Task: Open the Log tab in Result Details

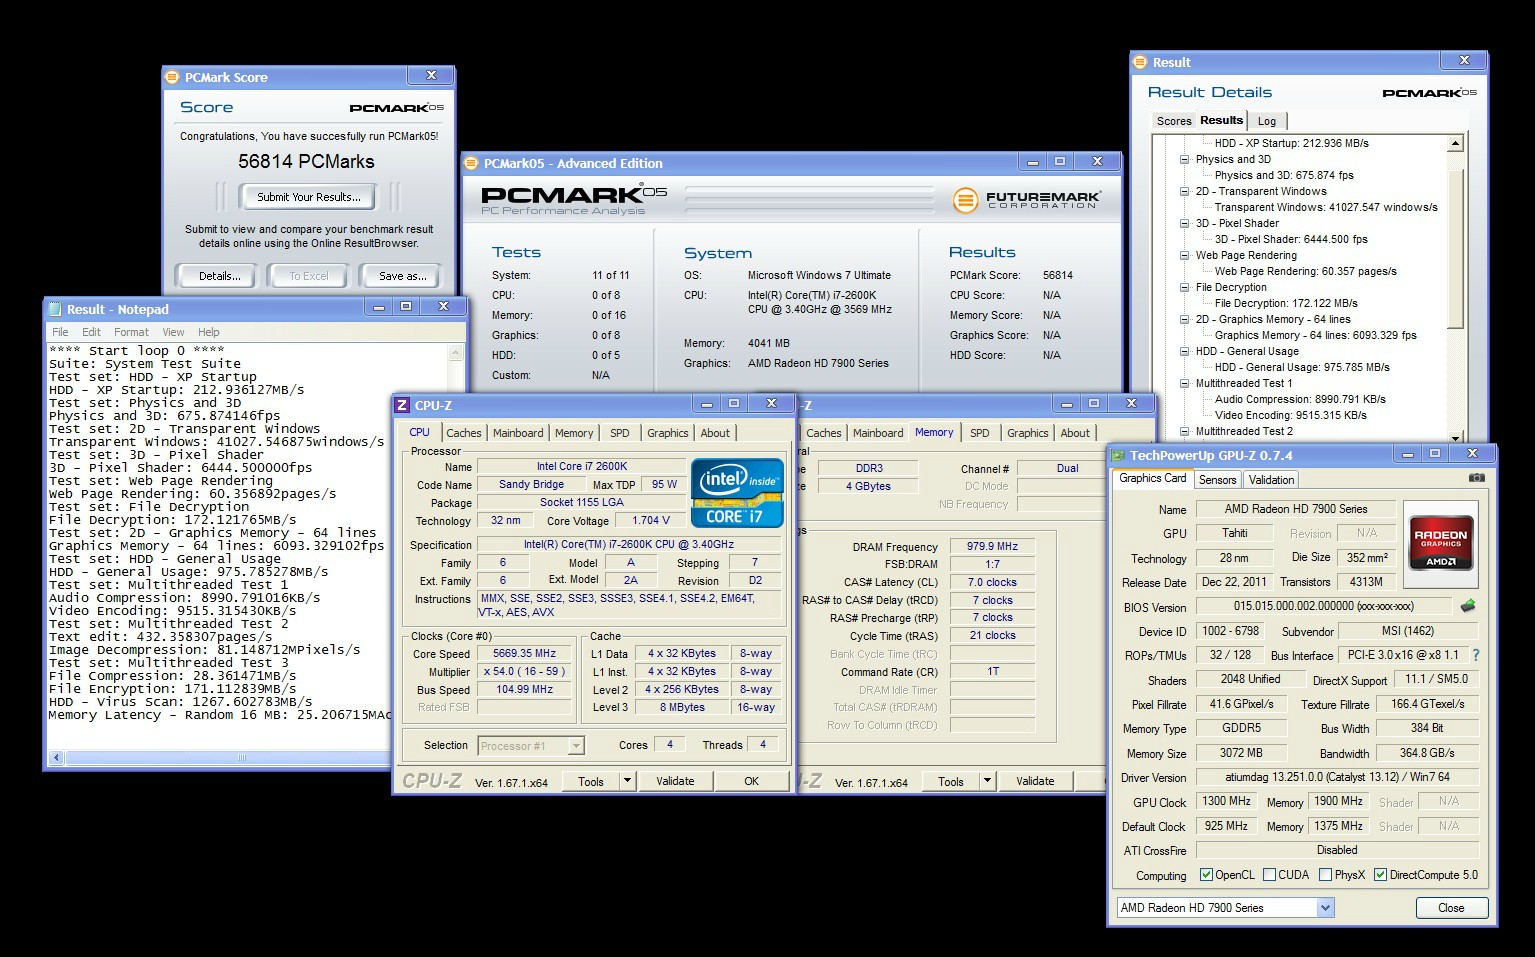Action: [x=1267, y=121]
